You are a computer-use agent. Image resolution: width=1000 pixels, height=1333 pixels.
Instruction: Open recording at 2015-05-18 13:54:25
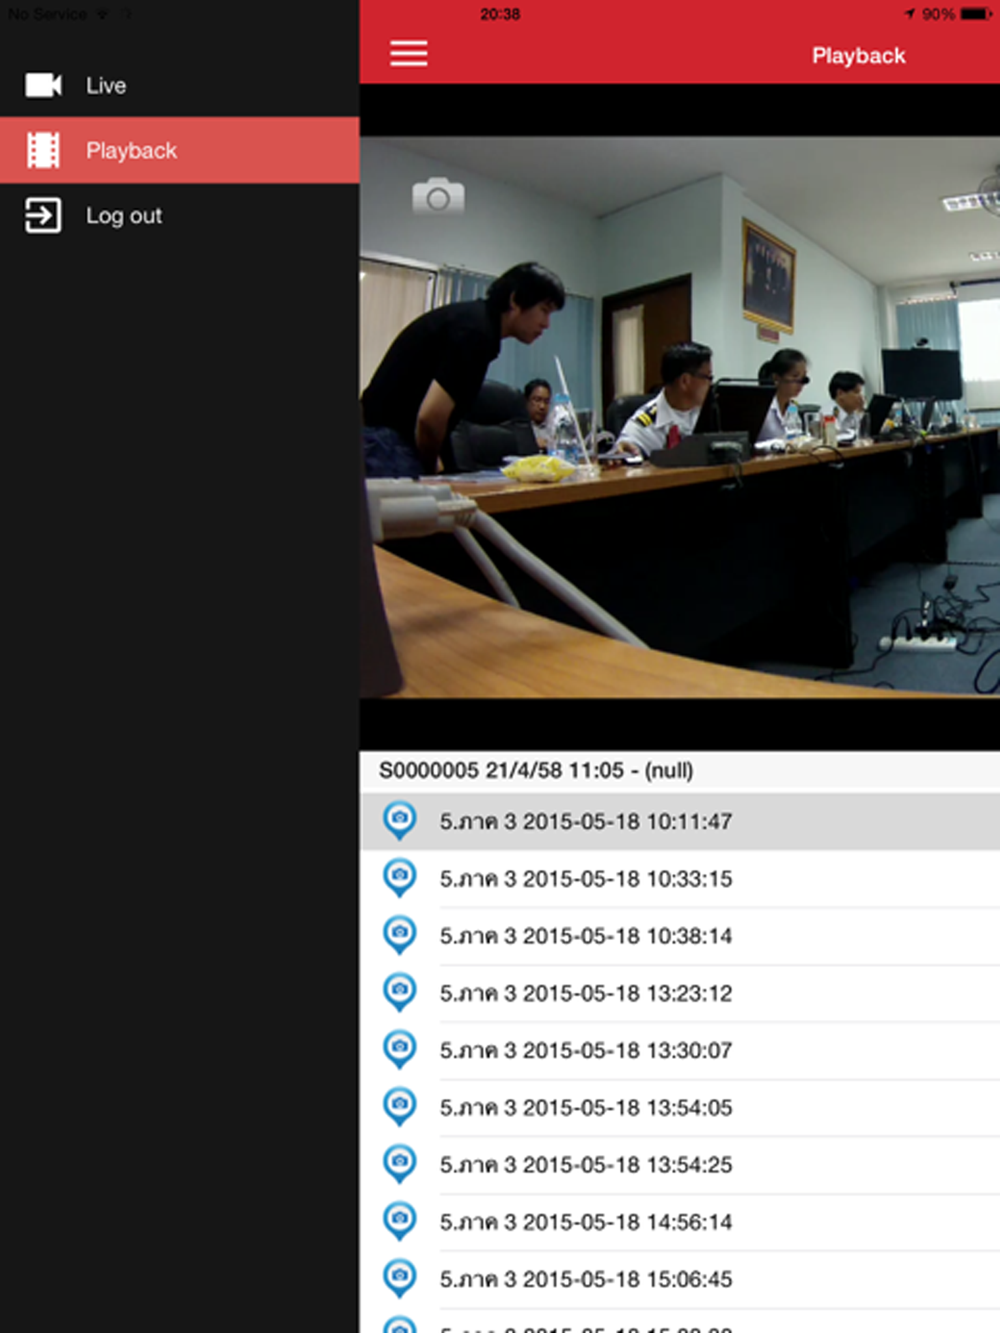[586, 1164]
